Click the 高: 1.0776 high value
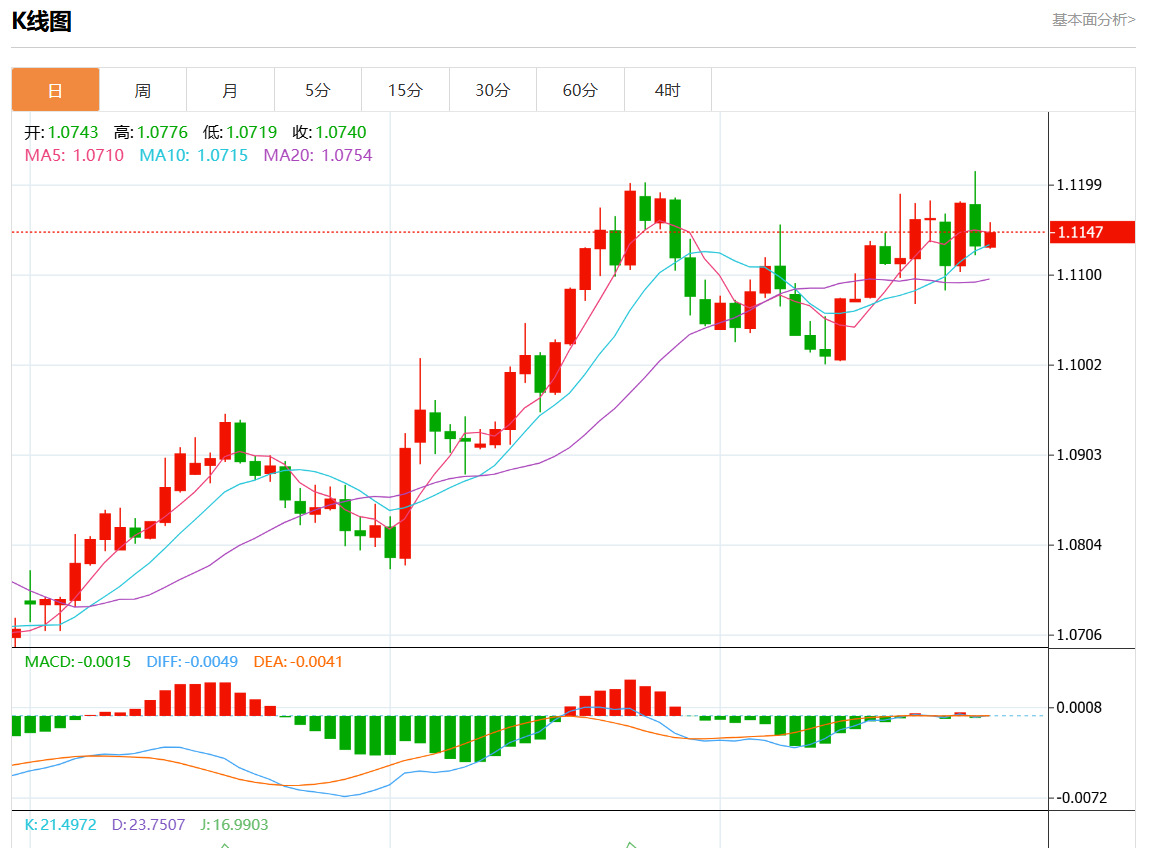1160x848 pixels. click(x=151, y=132)
